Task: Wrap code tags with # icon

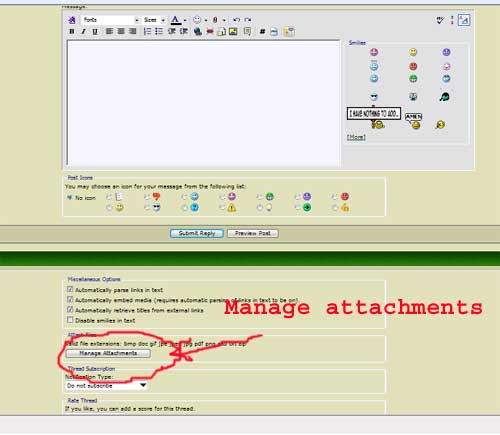Action: coord(262,32)
